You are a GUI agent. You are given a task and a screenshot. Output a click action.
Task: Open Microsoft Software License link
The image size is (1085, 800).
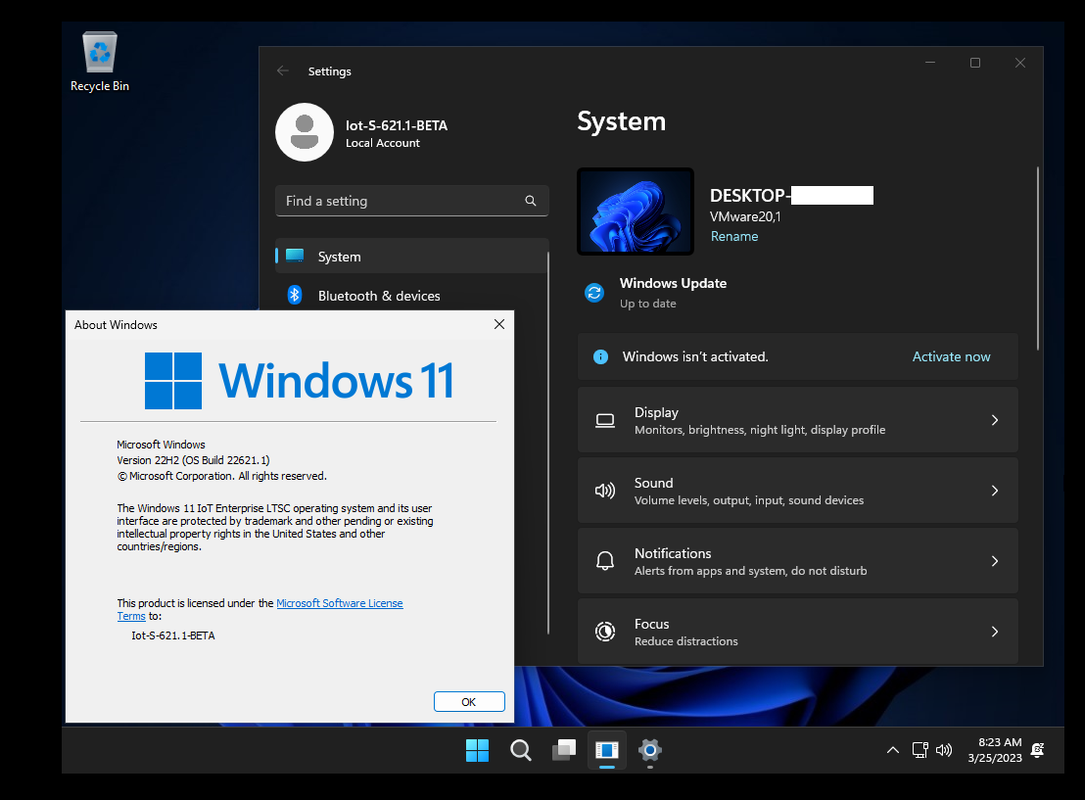pos(339,603)
